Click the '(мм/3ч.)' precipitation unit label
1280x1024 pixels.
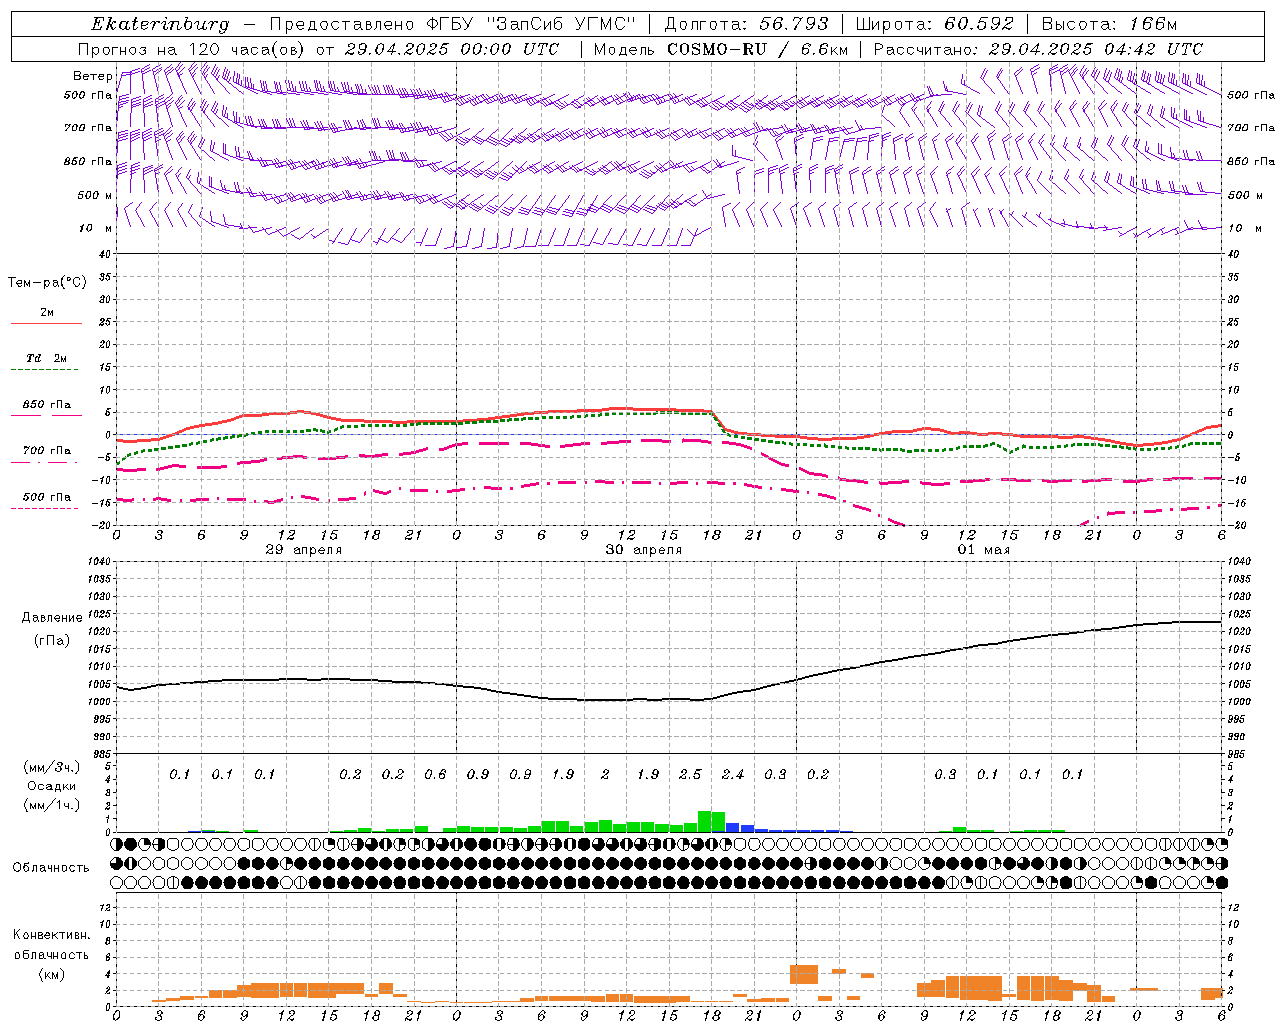(x=51, y=768)
